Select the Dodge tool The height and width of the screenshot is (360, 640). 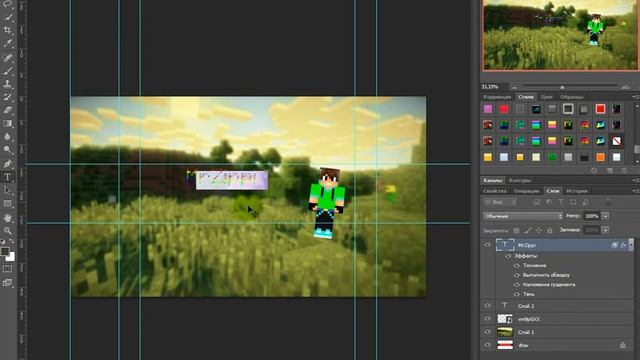pos(7,150)
